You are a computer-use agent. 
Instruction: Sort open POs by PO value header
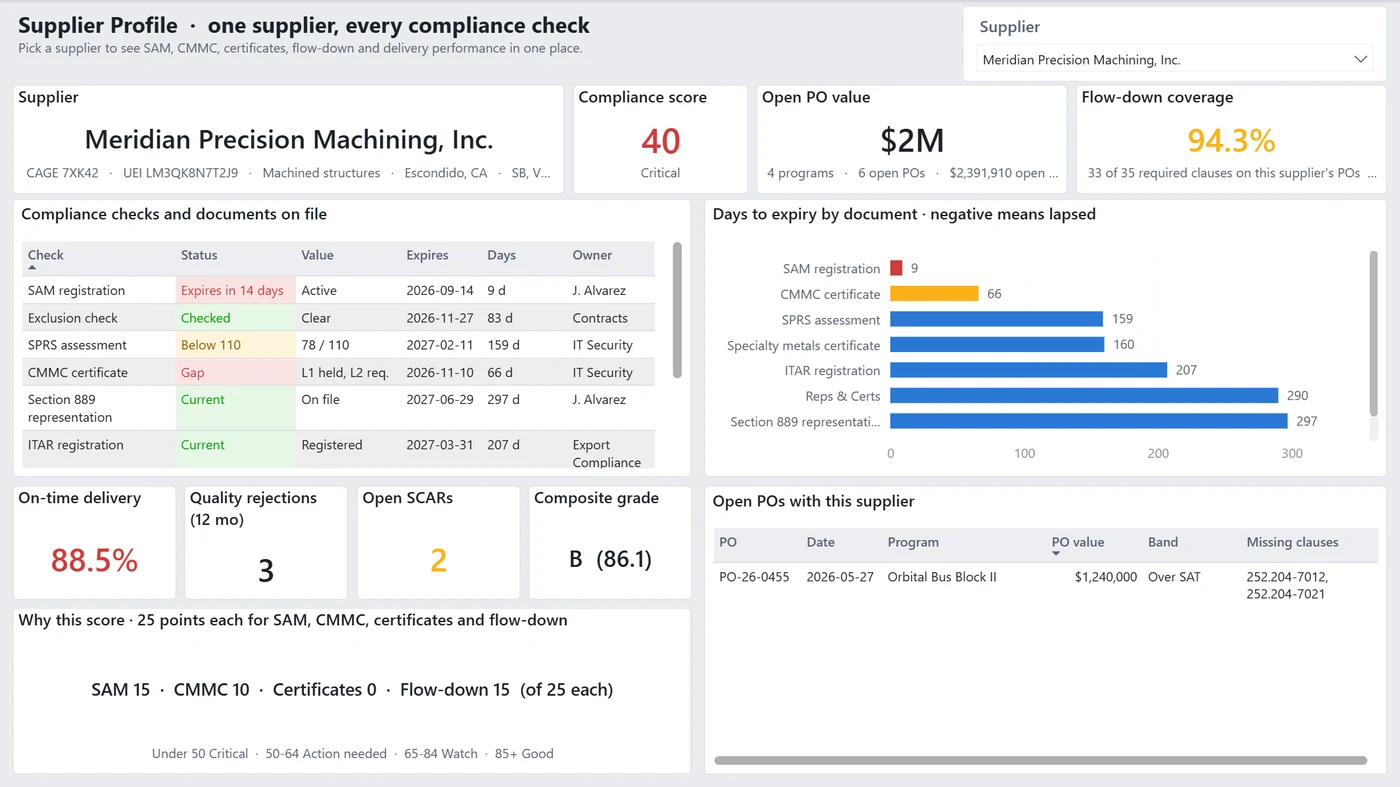(x=1078, y=542)
